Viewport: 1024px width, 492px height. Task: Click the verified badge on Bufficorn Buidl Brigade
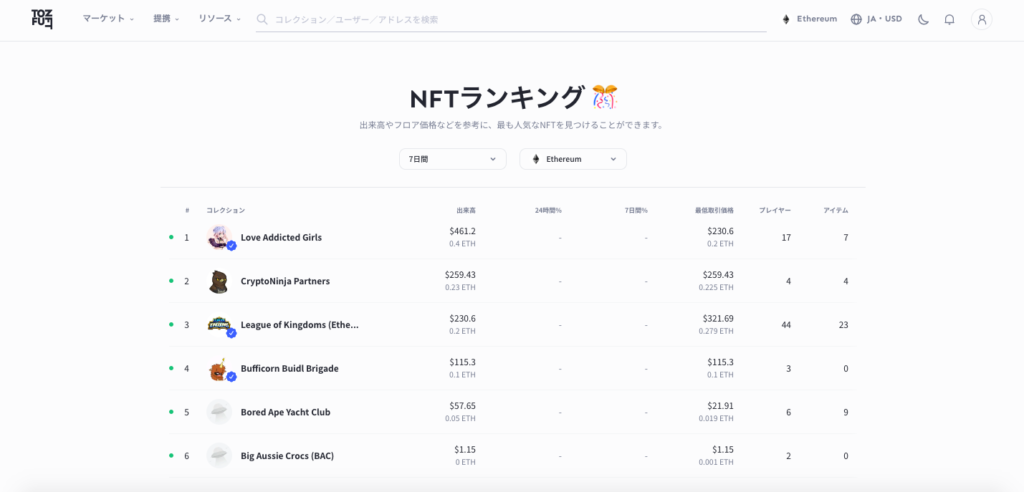231,377
